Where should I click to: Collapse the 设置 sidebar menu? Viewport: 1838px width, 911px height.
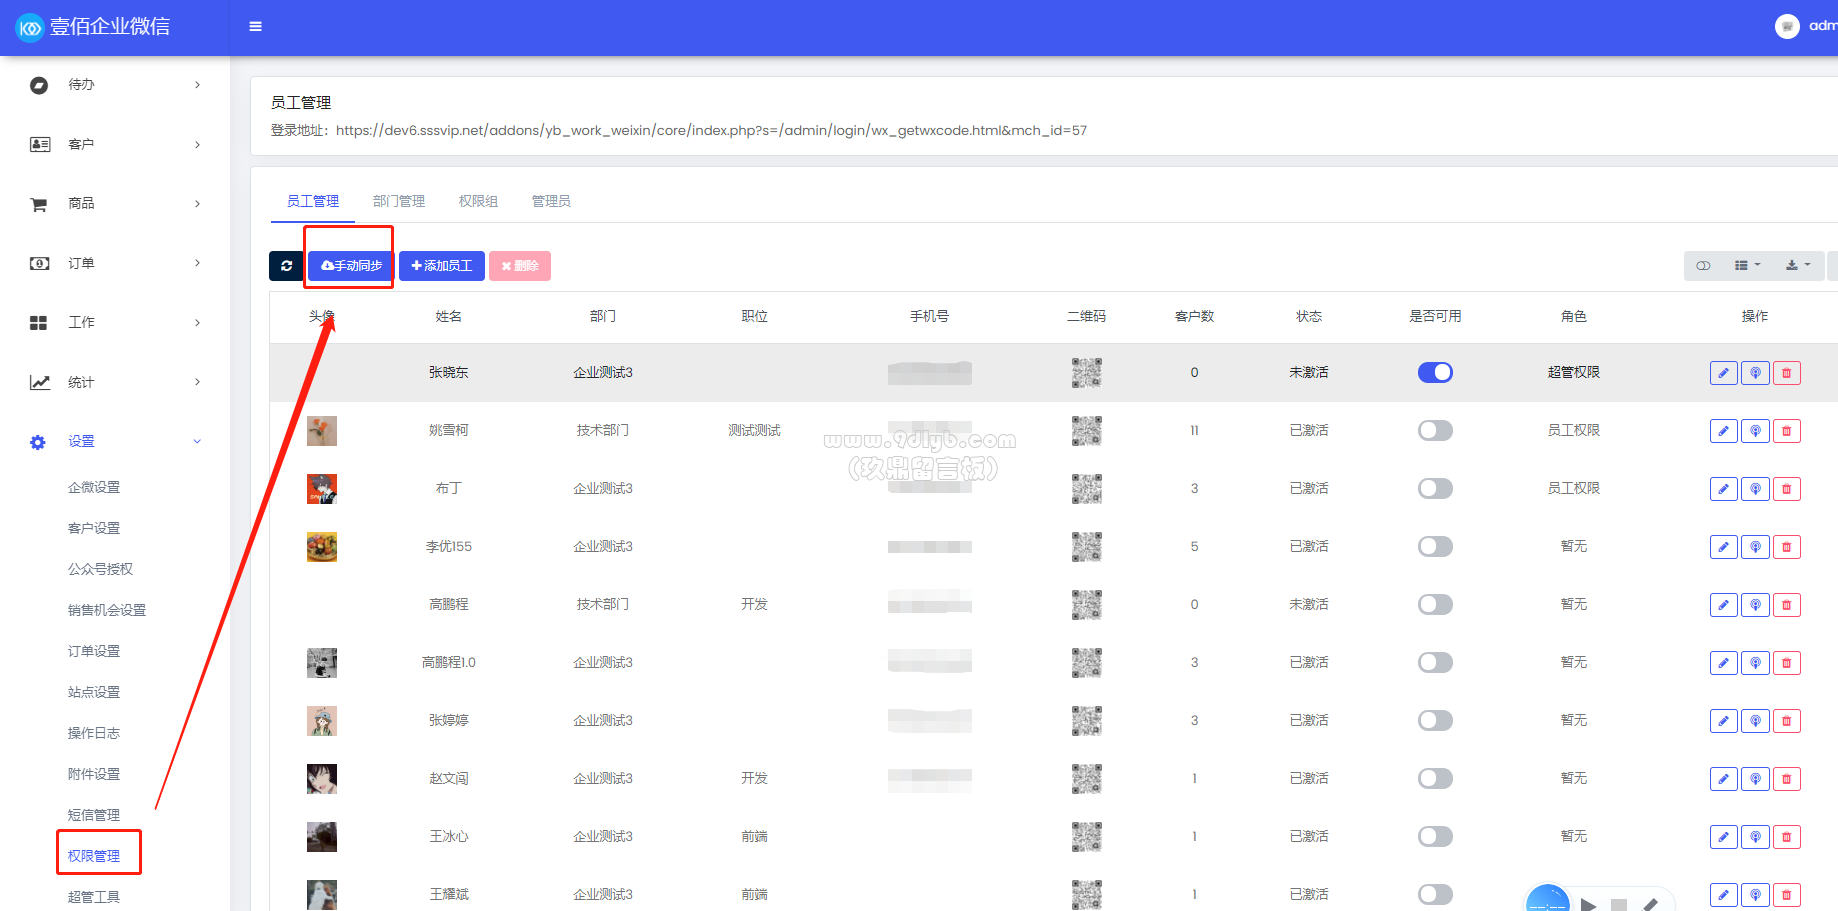115,441
